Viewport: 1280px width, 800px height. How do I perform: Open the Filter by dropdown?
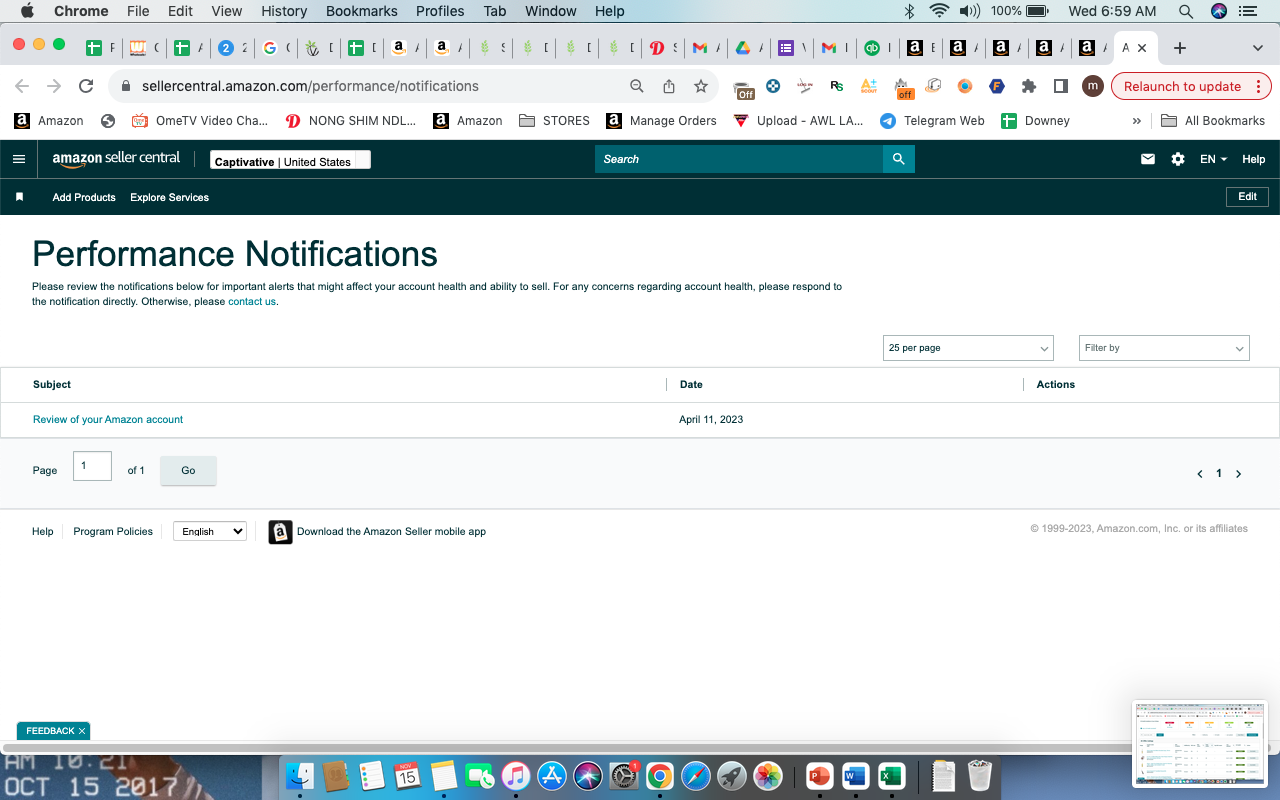(1164, 348)
